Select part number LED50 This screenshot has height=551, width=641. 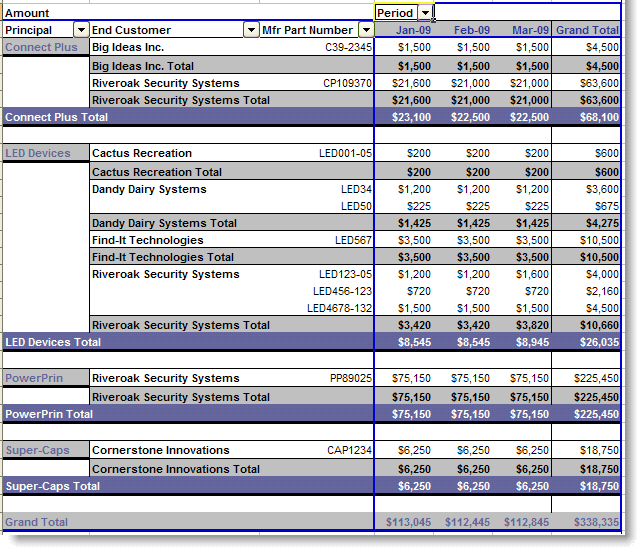(356, 206)
